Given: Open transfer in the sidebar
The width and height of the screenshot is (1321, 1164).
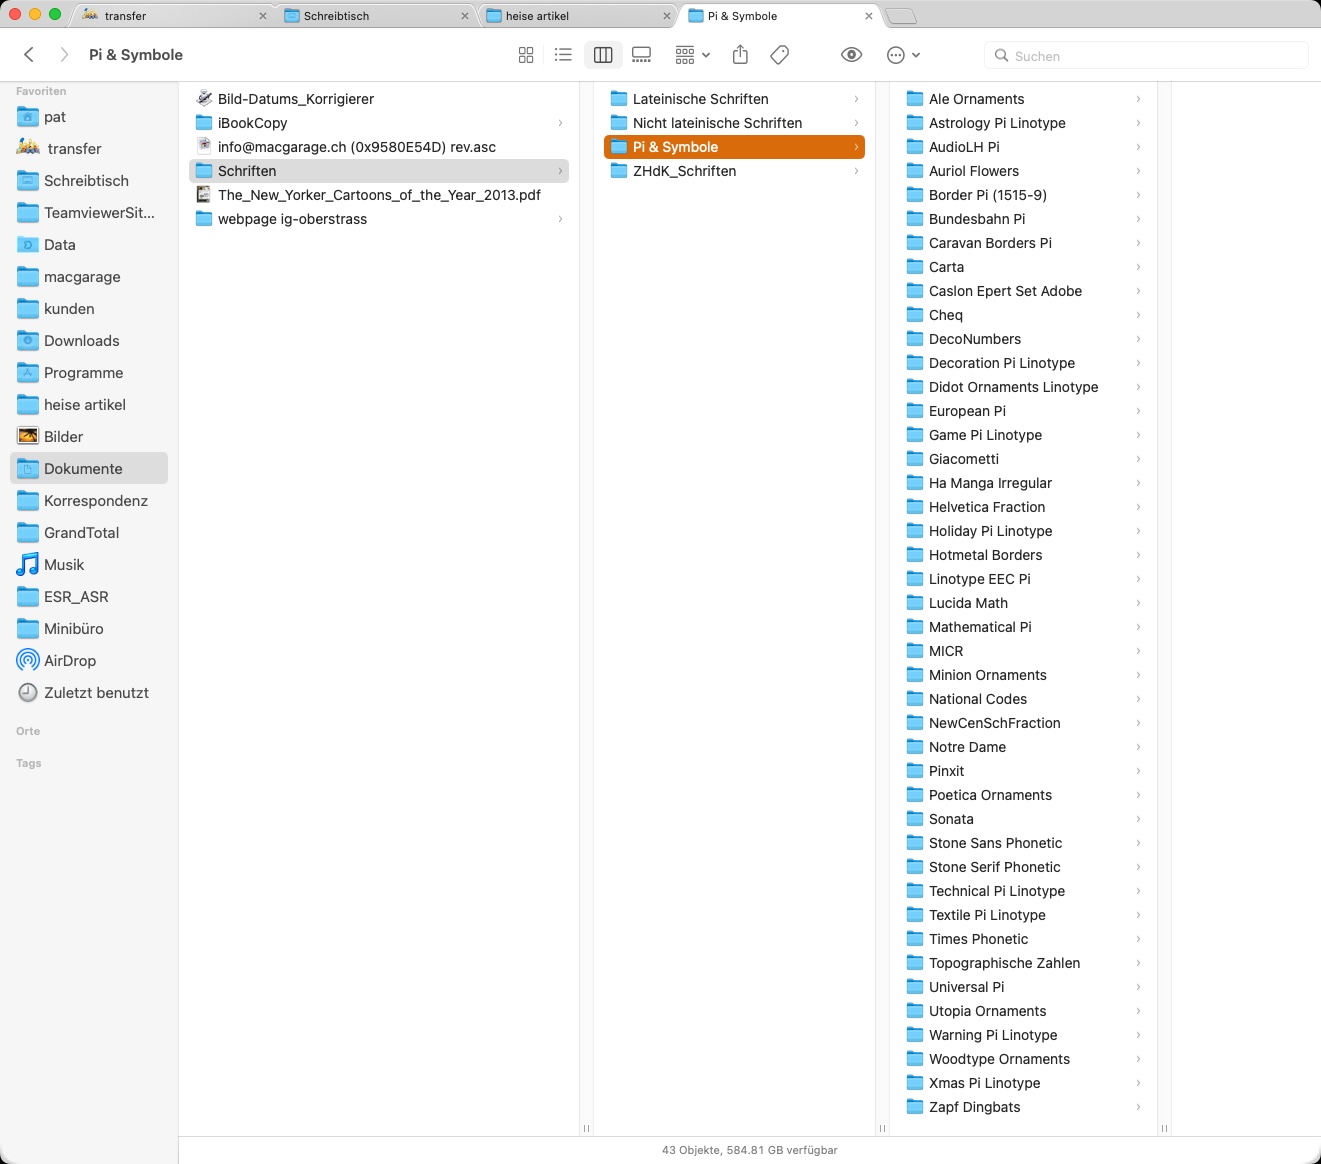Looking at the screenshot, I should [x=88, y=149].
